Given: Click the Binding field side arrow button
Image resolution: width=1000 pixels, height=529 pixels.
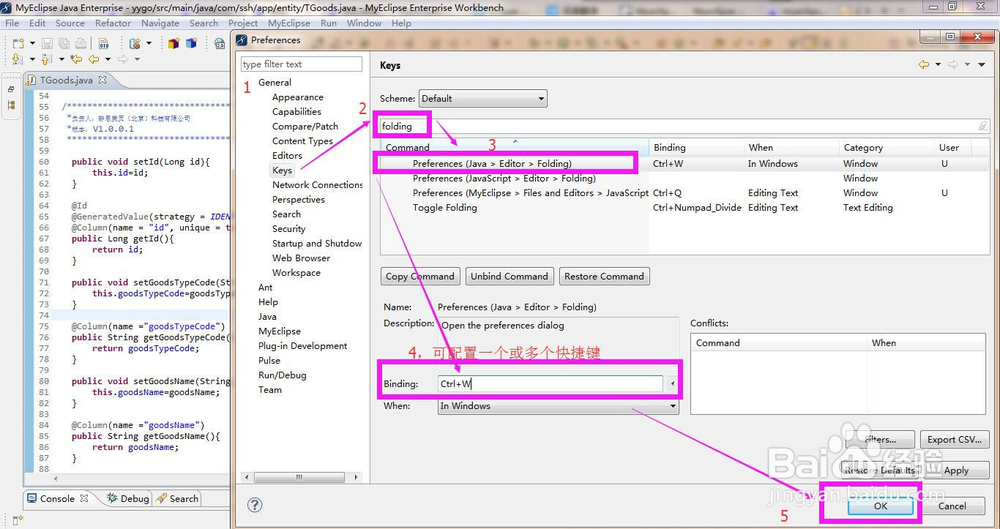Looking at the screenshot, I should [672, 384].
